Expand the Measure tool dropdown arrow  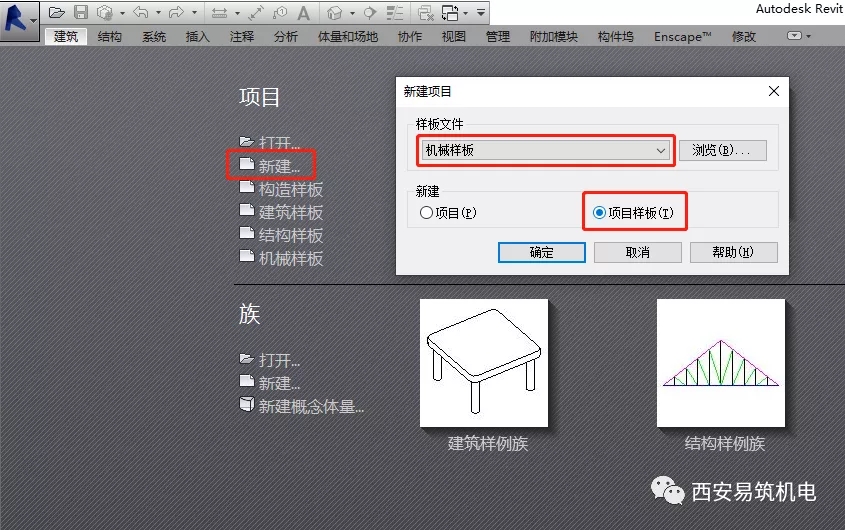coord(237,13)
